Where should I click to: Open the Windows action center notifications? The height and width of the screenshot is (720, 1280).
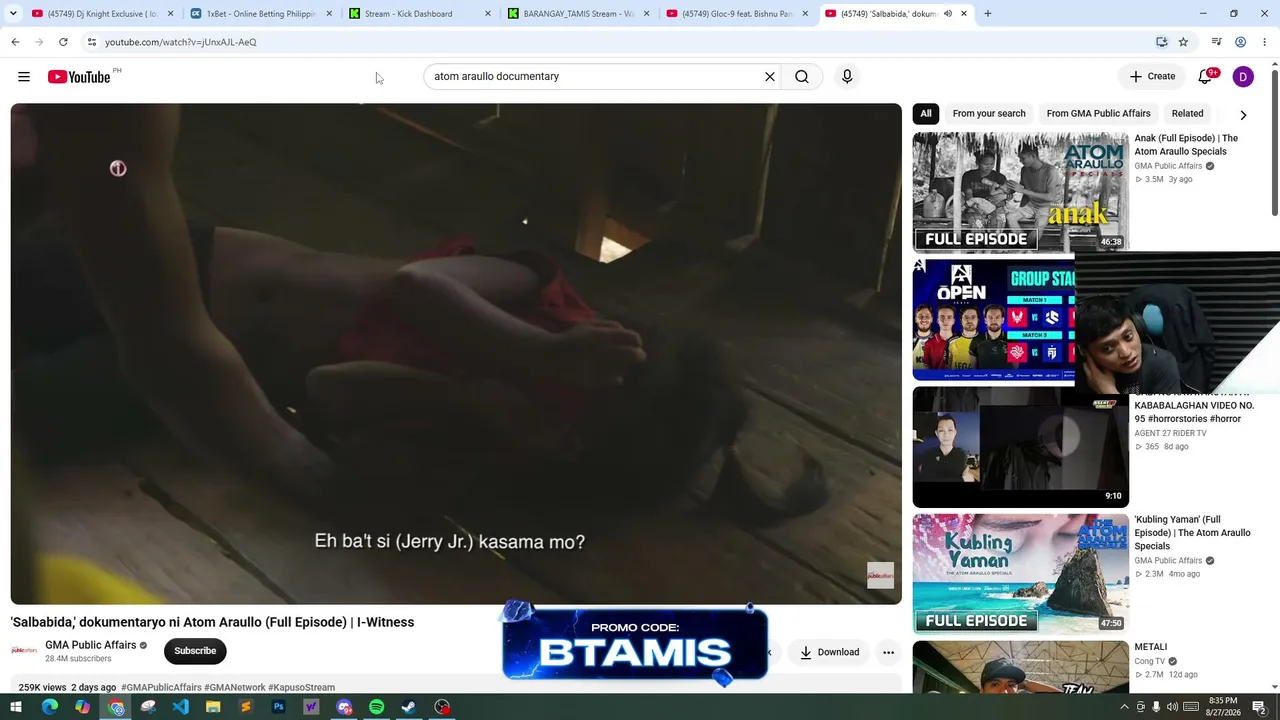coord(1259,708)
